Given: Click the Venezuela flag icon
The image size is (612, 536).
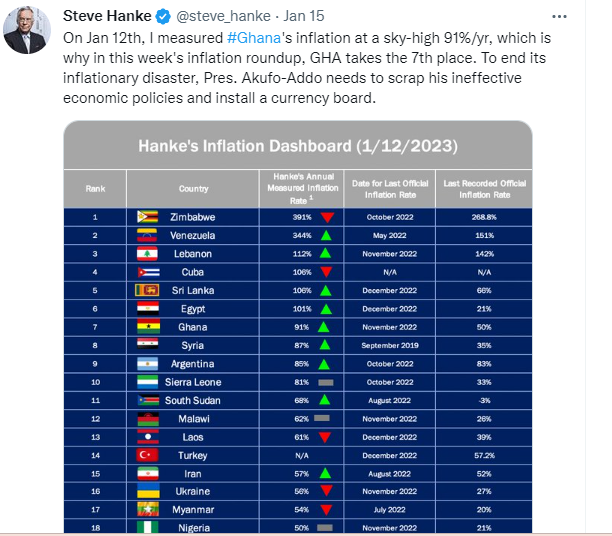Looking at the screenshot, I should [148, 235].
